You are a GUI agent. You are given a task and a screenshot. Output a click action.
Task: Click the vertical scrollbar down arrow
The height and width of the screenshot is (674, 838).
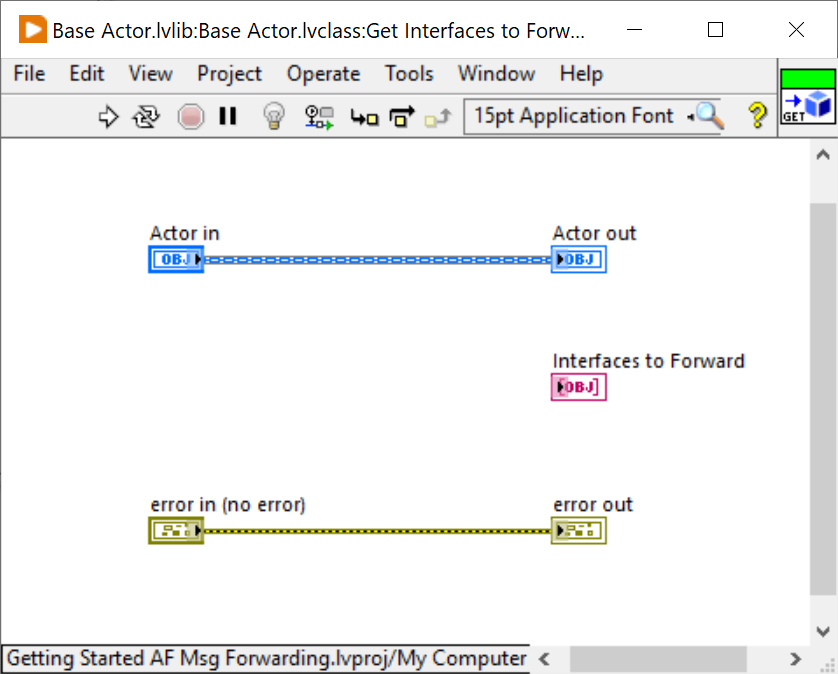click(x=822, y=631)
